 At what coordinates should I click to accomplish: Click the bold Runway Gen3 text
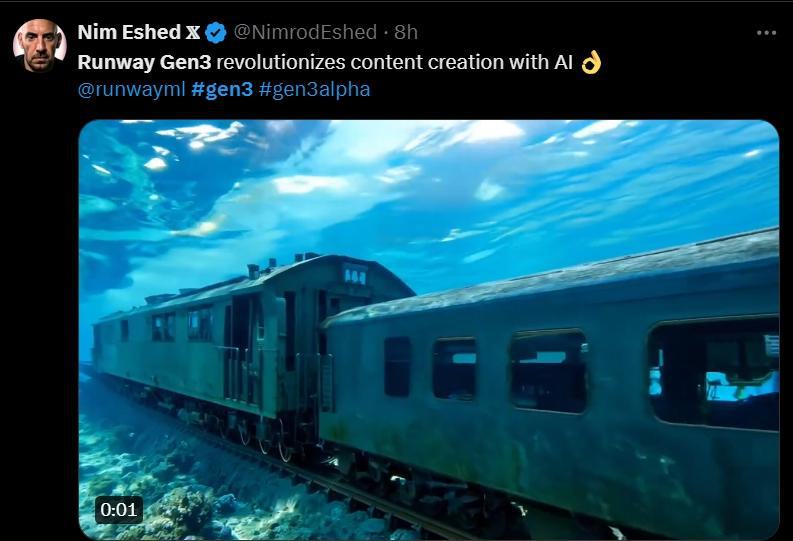tap(144, 63)
